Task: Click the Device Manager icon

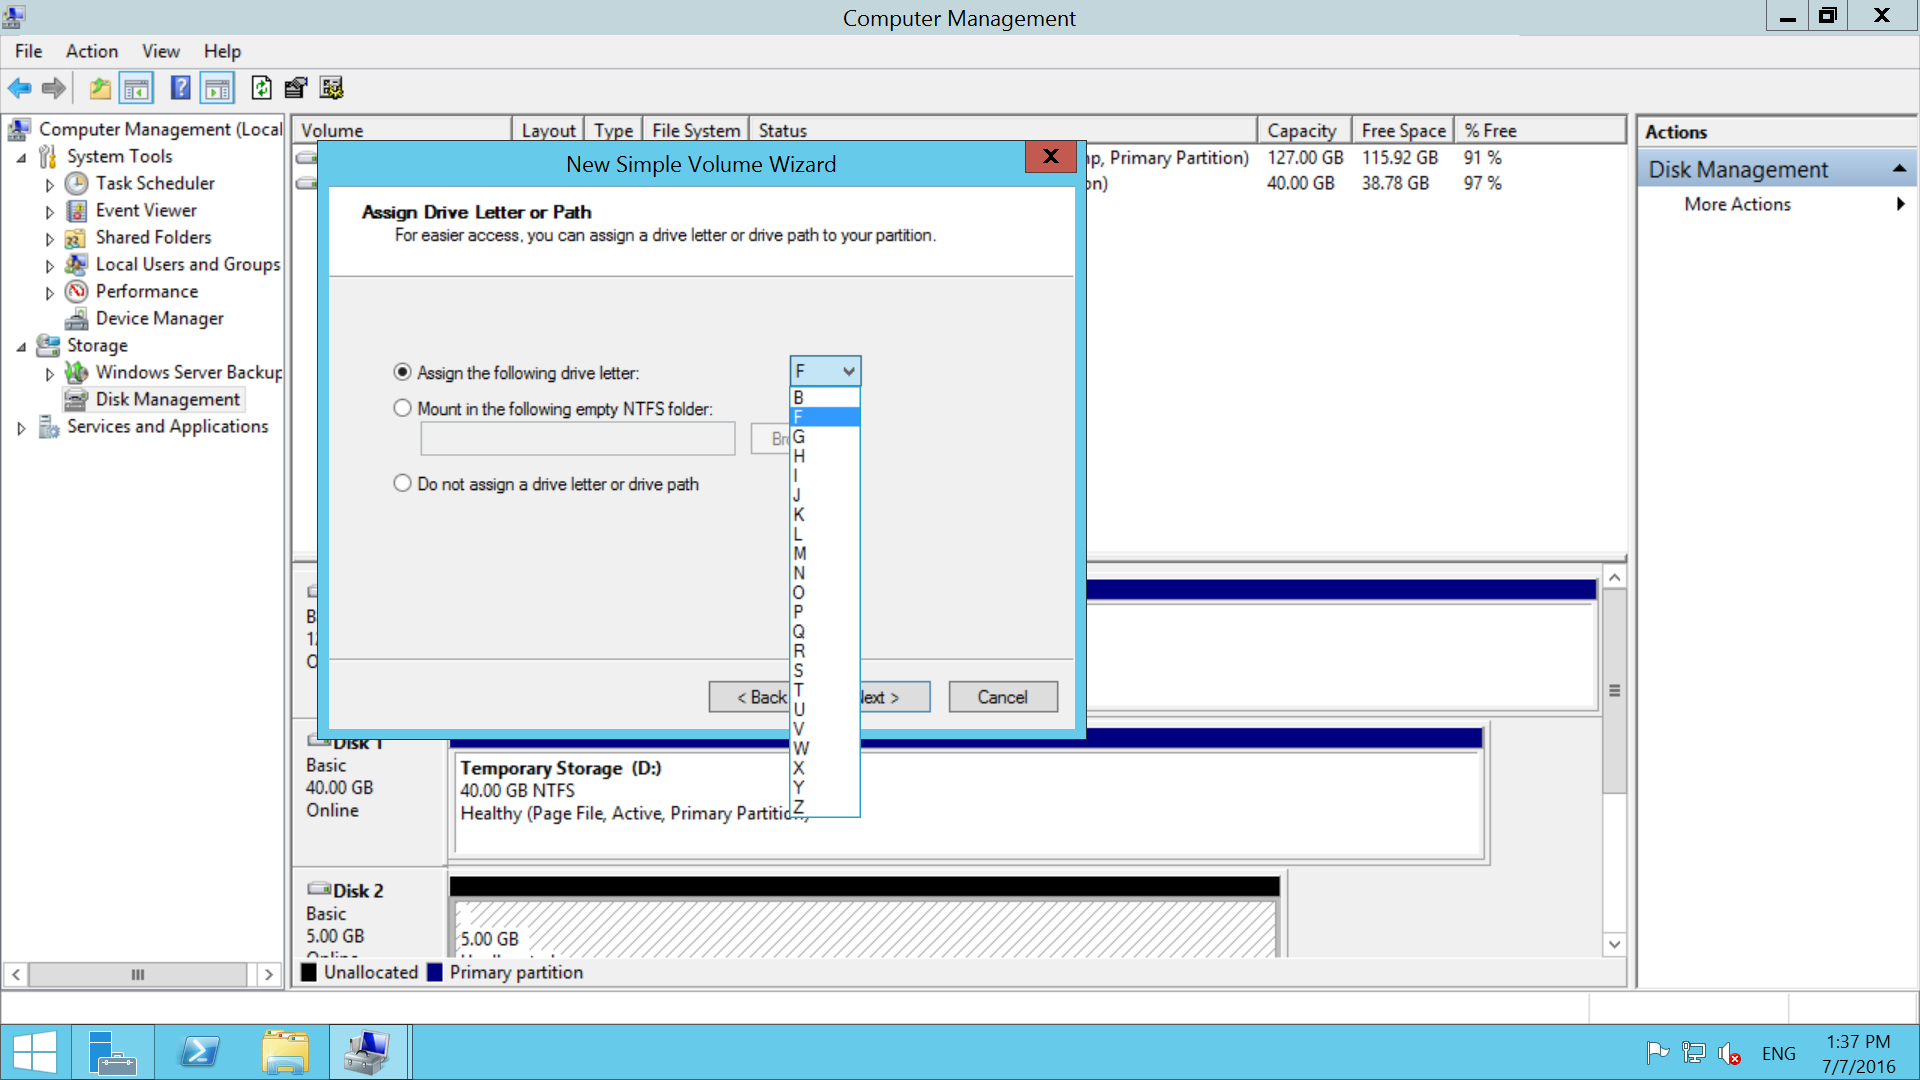Action: [76, 318]
